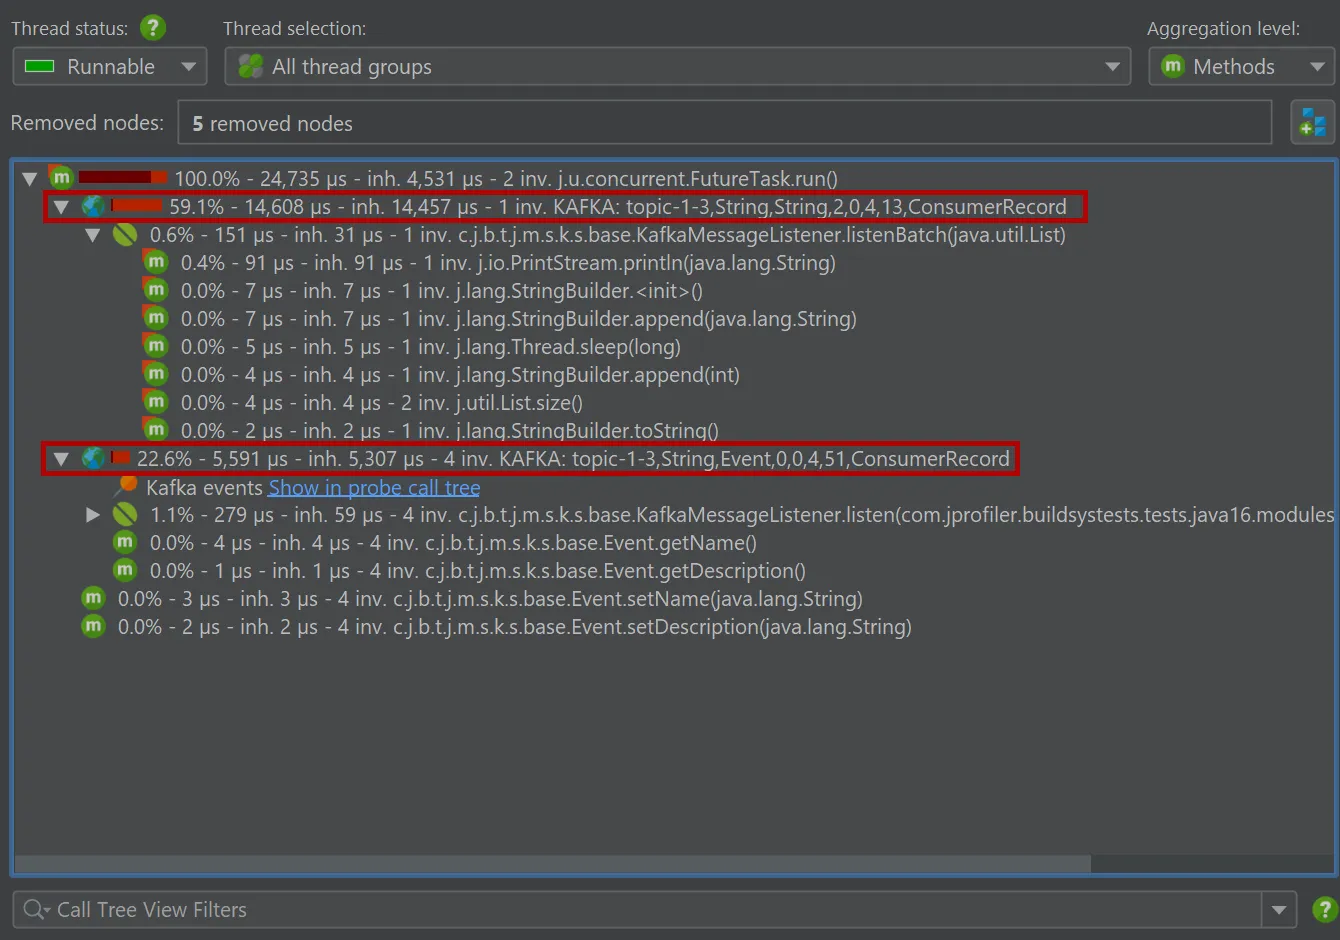Screen dimensions: 1340x940
Task: Click the method icon of StringBuilder.<init>() row
Action: [x=156, y=290]
